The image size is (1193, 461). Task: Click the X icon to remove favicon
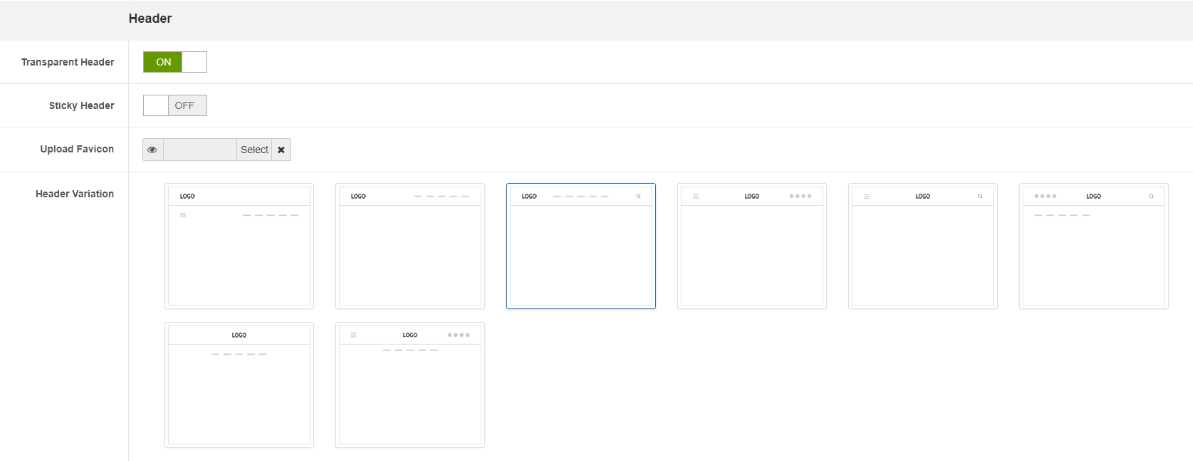(281, 150)
